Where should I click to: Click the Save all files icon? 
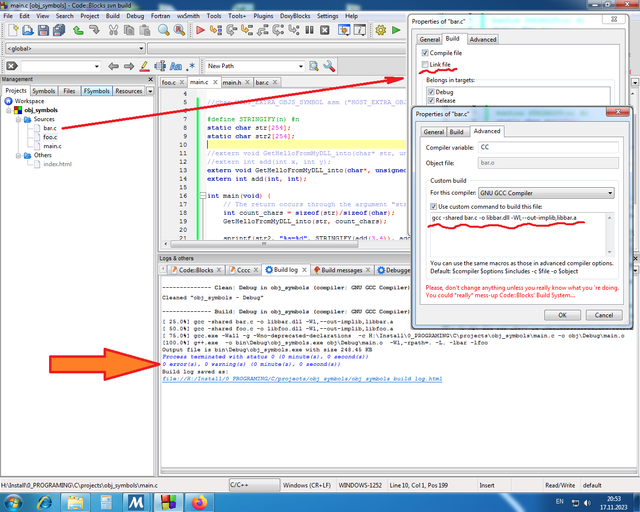(x=59, y=30)
